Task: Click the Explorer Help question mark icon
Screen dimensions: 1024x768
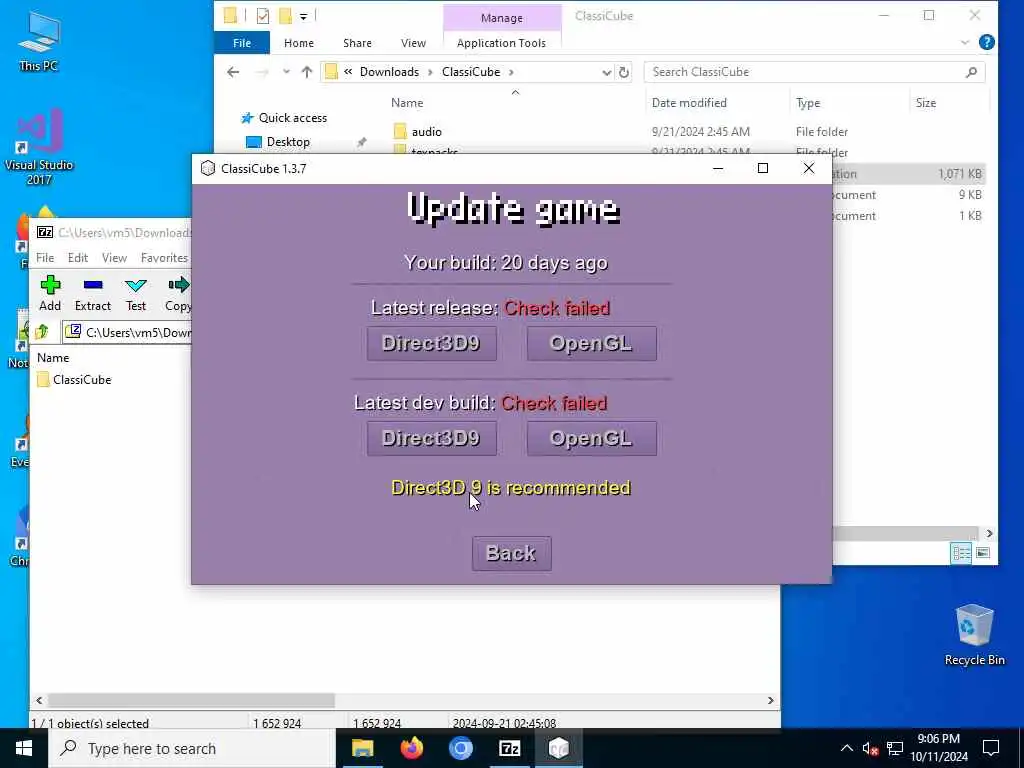Action: [x=987, y=42]
